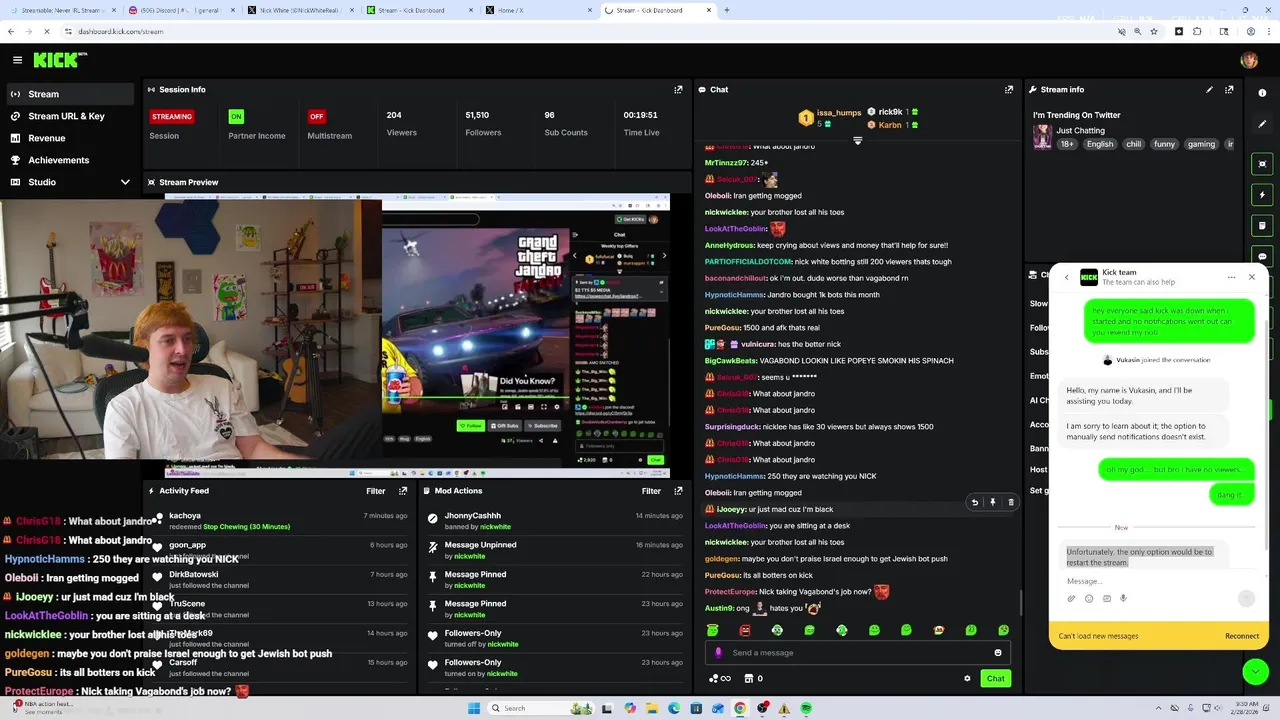
Task: Click the speech bubble quick action icon
Action: 1262,257
